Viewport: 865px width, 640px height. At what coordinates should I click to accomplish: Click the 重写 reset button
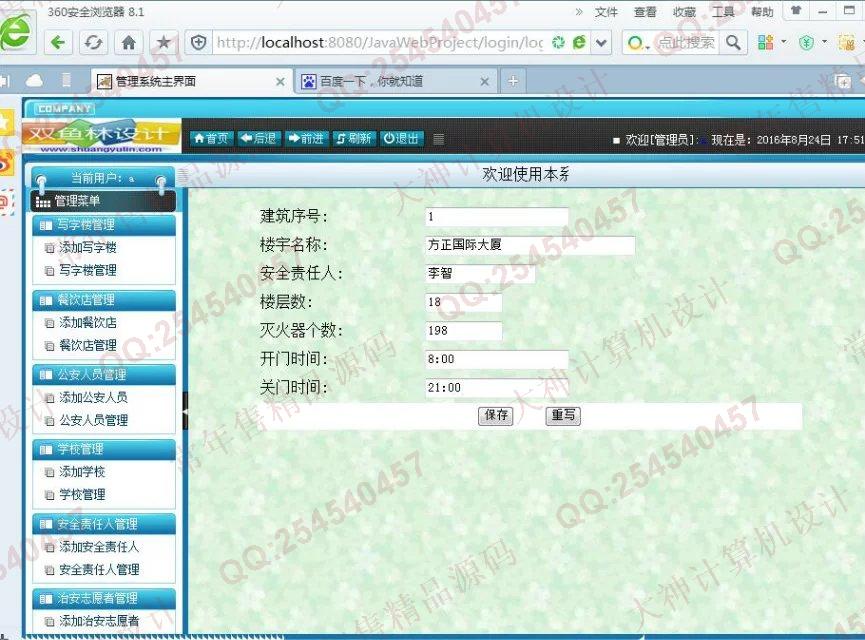(563, 415)
